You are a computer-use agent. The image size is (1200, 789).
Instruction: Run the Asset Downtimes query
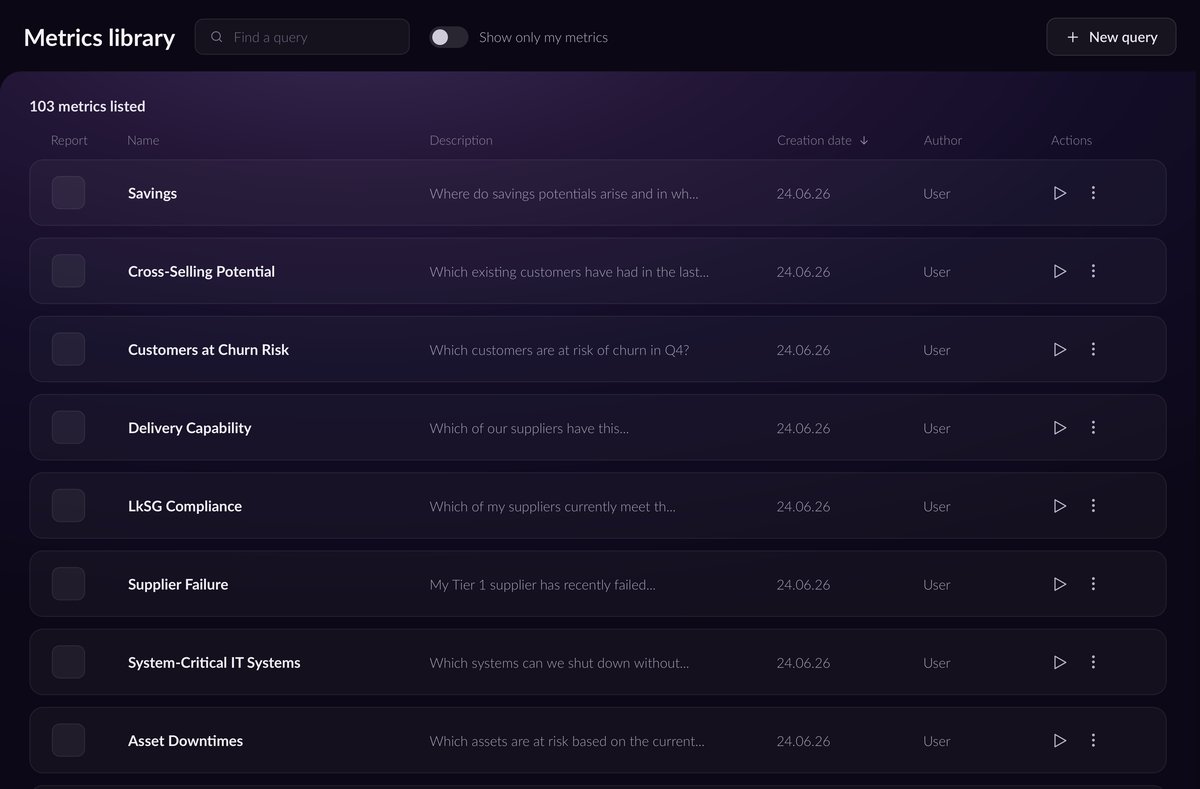point(1060,740)
